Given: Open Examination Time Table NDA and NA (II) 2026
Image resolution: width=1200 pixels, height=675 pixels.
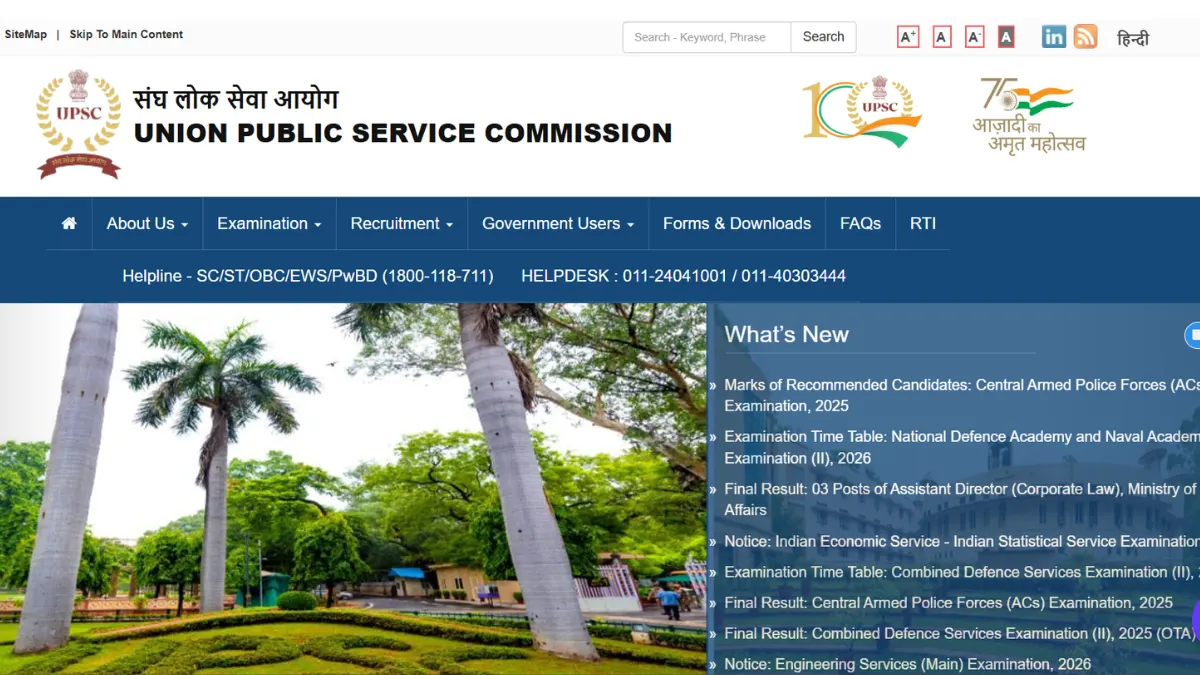Looking at the screenshot, I should click(x=961, y=447).
